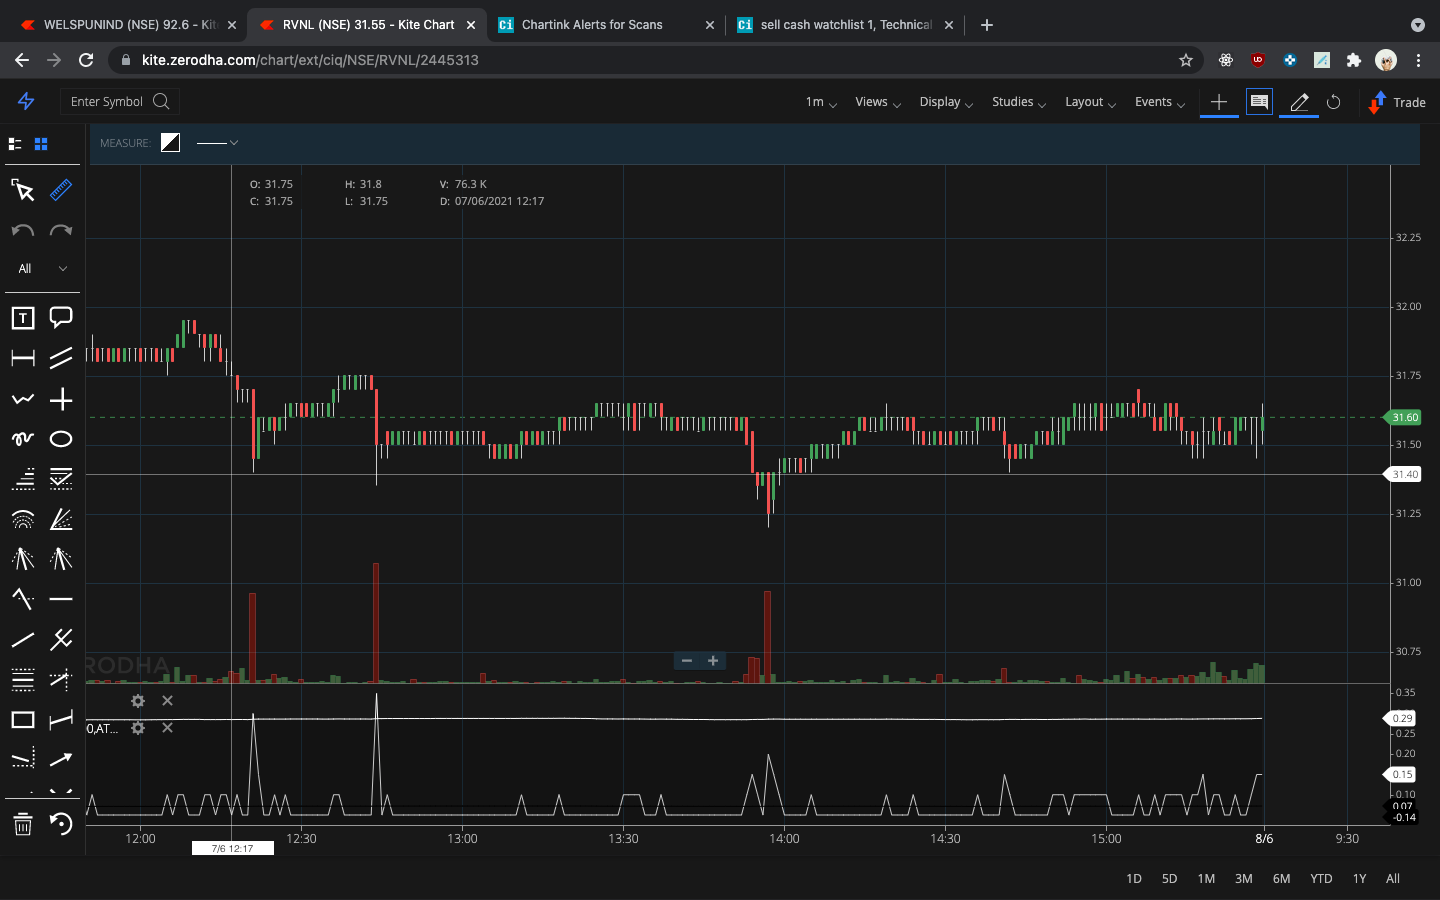This screenshot has width=1440, height=900.
Task: Pick the Callout drawing tool
Action: 61,318
